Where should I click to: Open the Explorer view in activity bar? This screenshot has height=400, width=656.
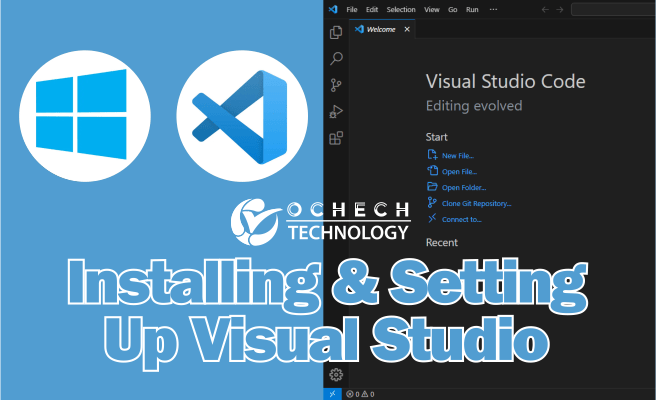336,32
